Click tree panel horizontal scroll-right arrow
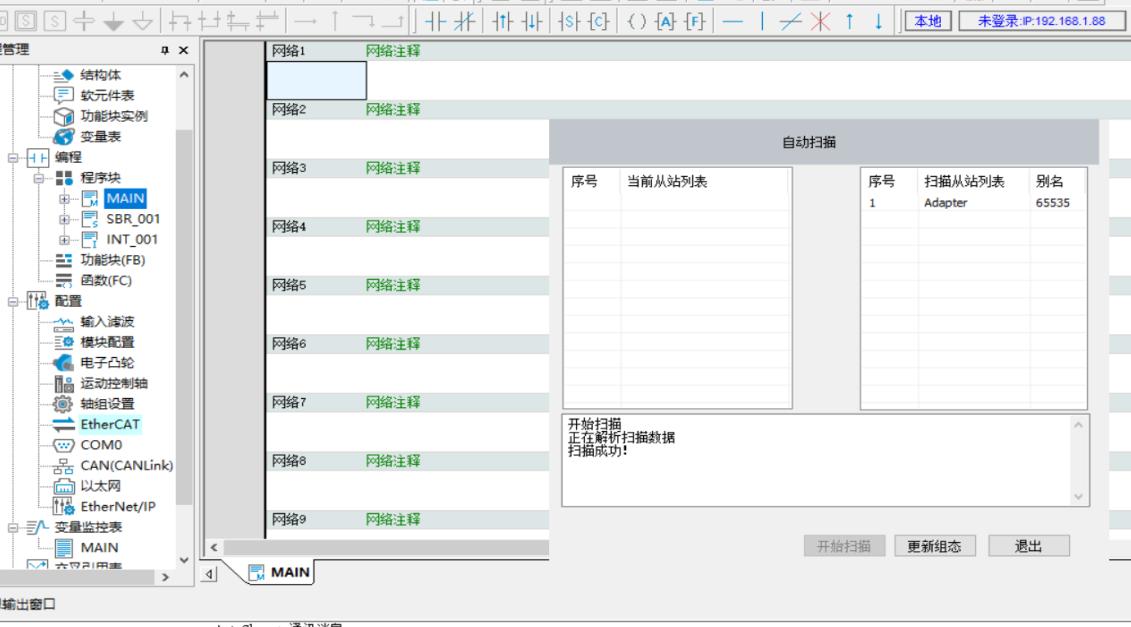 (165, 577)
